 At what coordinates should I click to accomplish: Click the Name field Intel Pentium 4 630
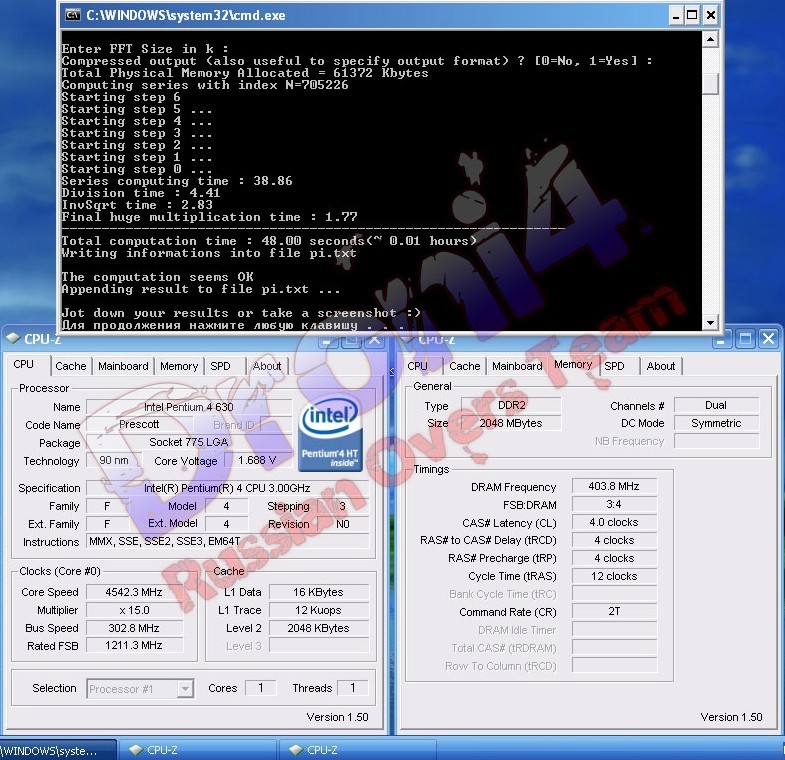click(189, 407)
